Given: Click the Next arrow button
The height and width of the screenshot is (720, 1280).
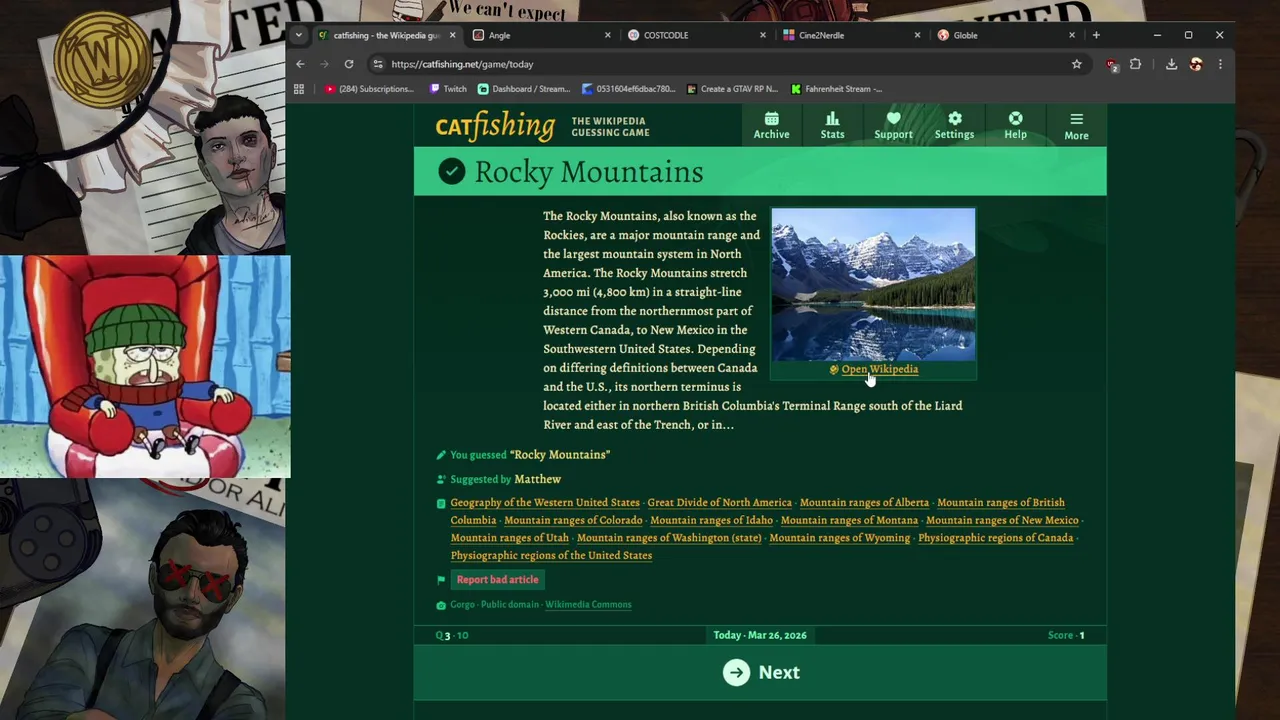Looking at the screenshot, I should pyautogui.click(x=761, y=672).
